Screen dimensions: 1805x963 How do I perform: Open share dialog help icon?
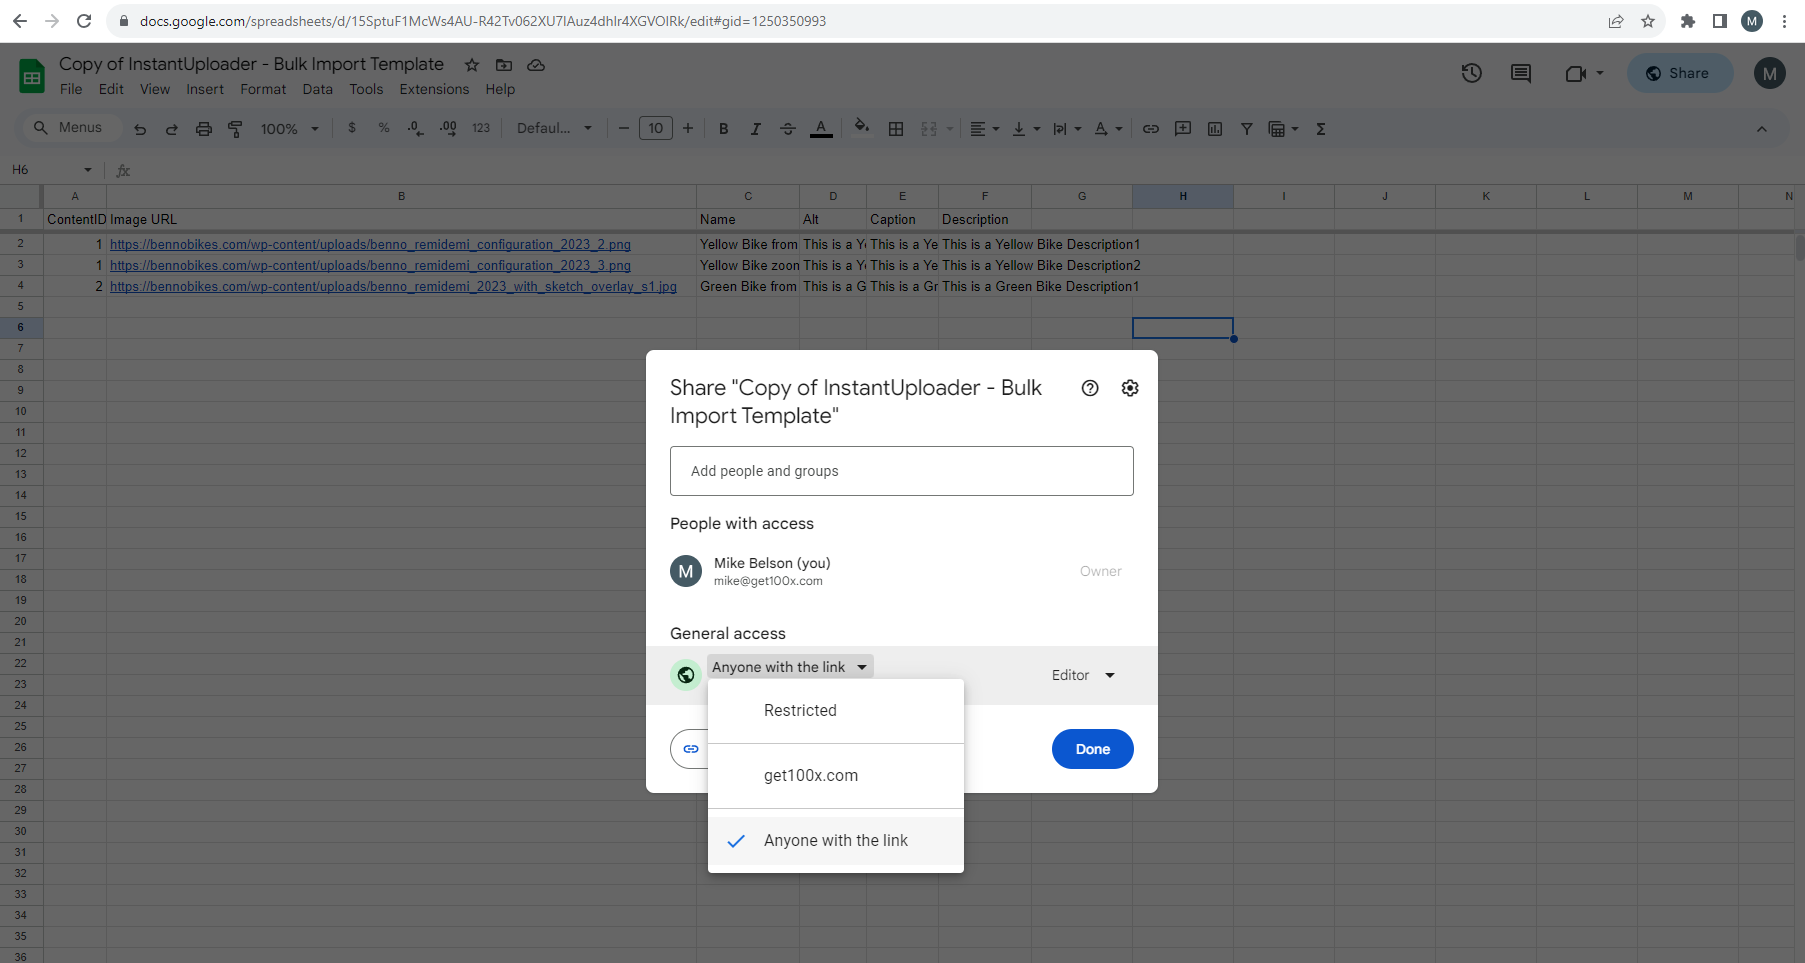[1090, 388]
